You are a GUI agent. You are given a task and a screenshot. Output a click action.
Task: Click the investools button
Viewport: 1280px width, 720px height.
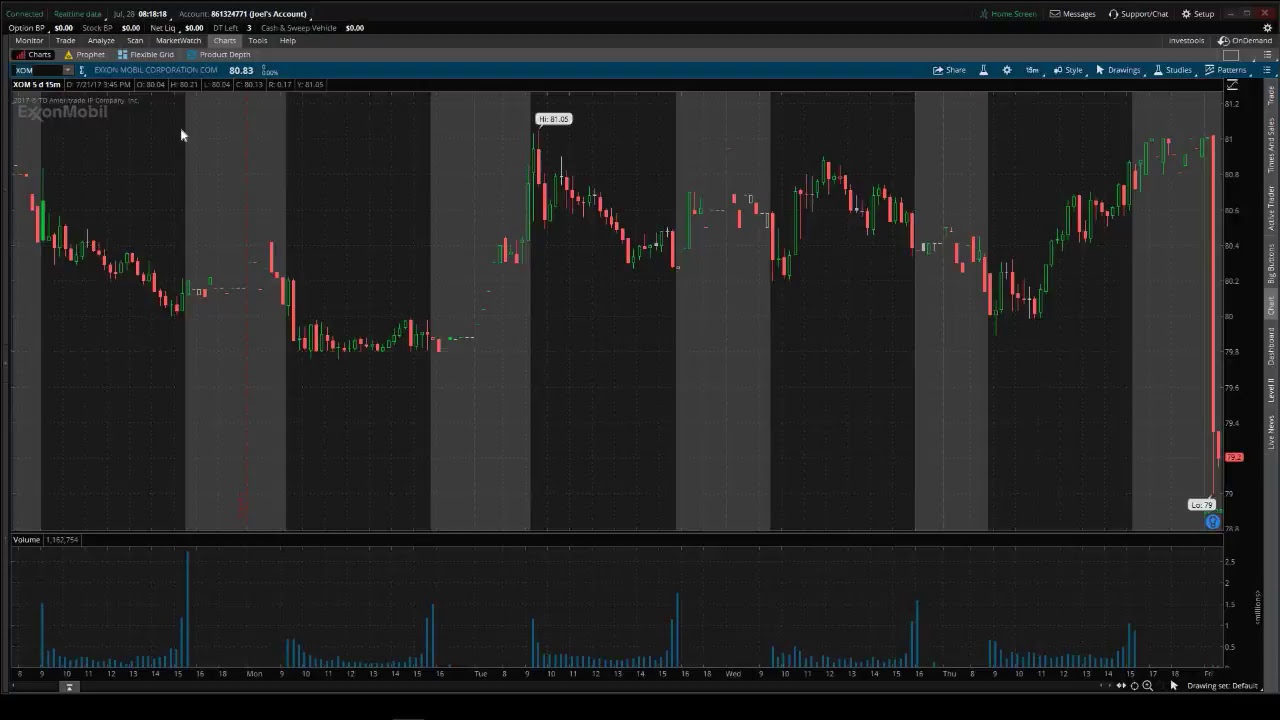tap(1187, 41)
